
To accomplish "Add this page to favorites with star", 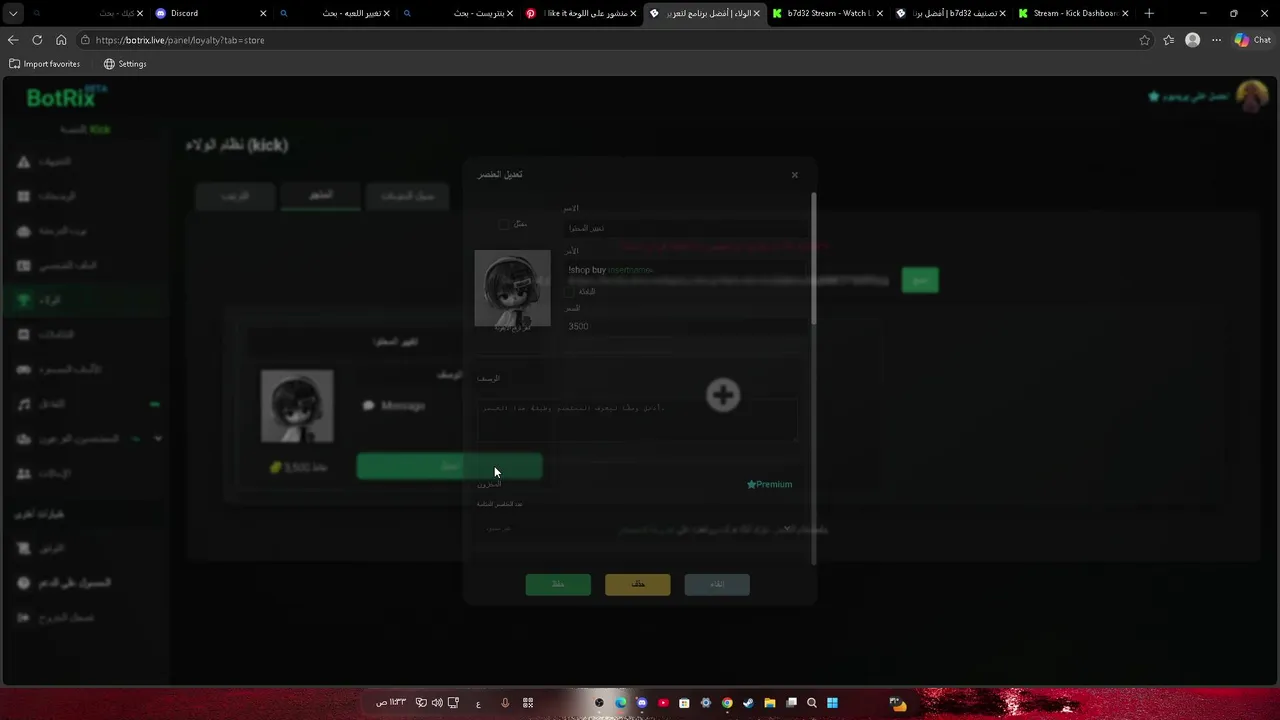I will click(1145, 40).
